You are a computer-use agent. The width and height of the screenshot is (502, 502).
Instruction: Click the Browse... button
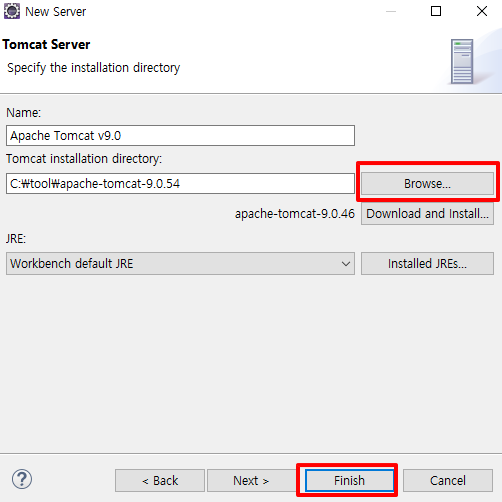427,183
